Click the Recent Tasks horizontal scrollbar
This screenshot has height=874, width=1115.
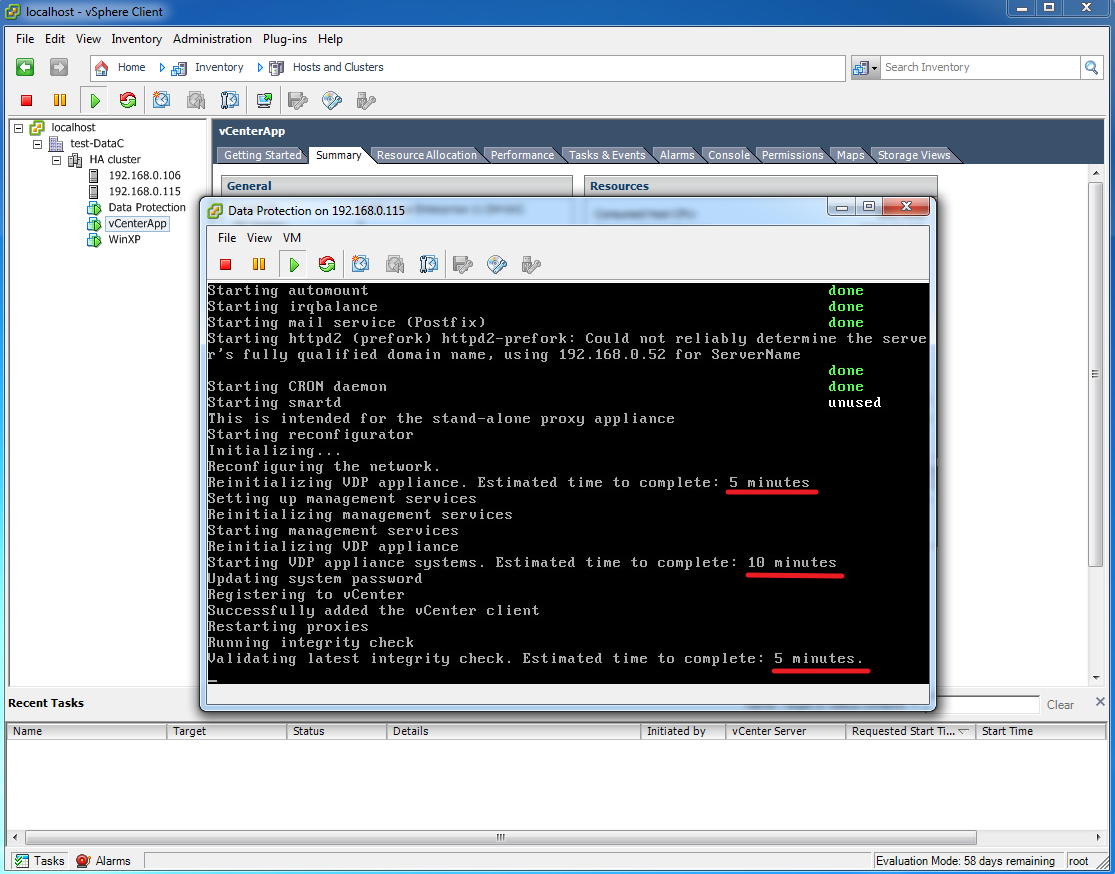point(500,837)
